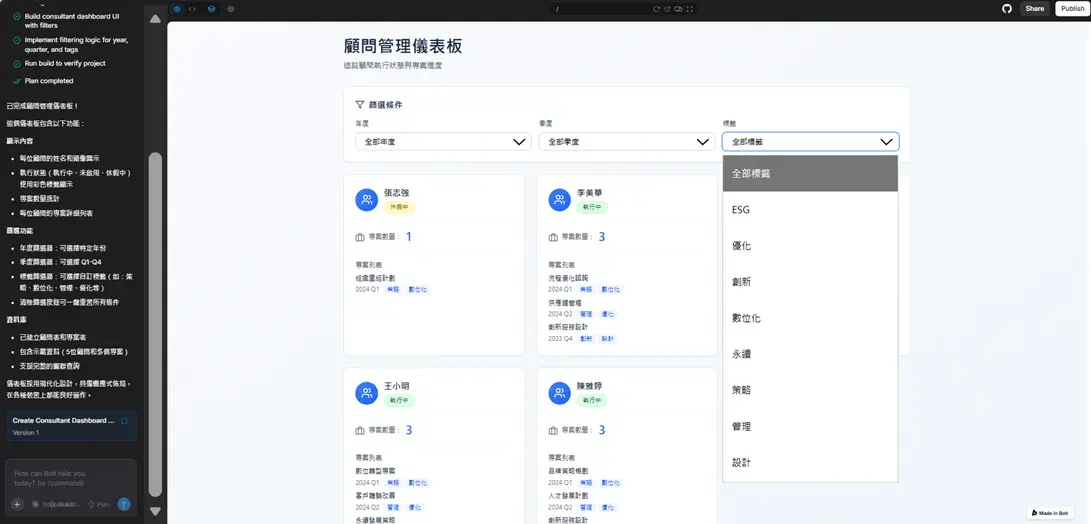Open the settings gear in top toolbar
Viewport: 1091px width, 524px height.
coord(230,9)
